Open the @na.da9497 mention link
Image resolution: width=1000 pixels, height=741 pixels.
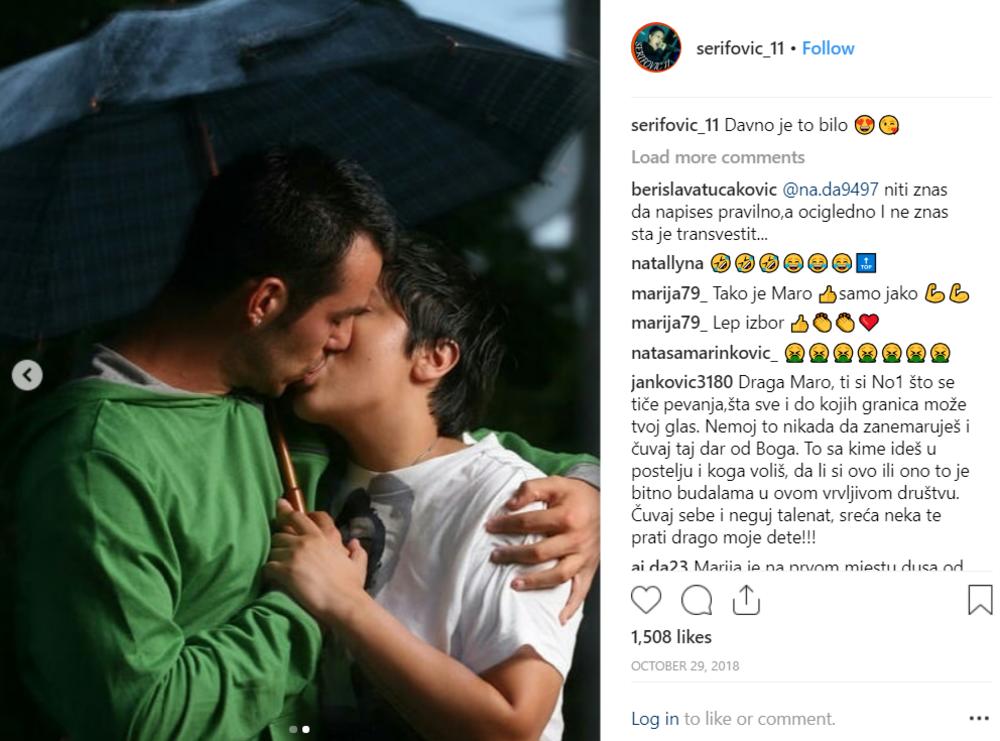click(x=830, y=189)
